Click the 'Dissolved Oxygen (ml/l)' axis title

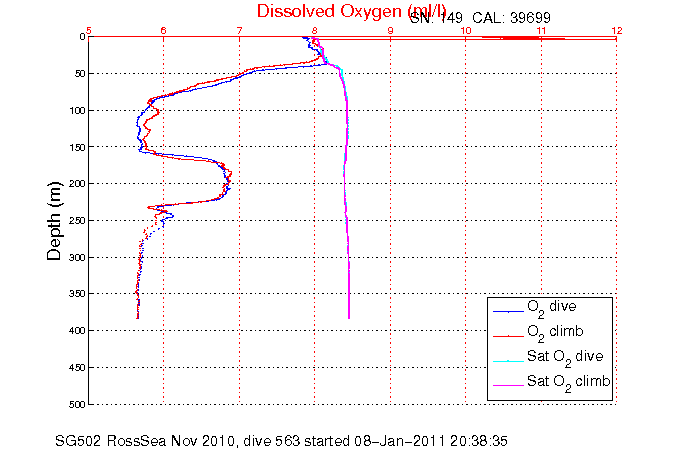point(351,11)
